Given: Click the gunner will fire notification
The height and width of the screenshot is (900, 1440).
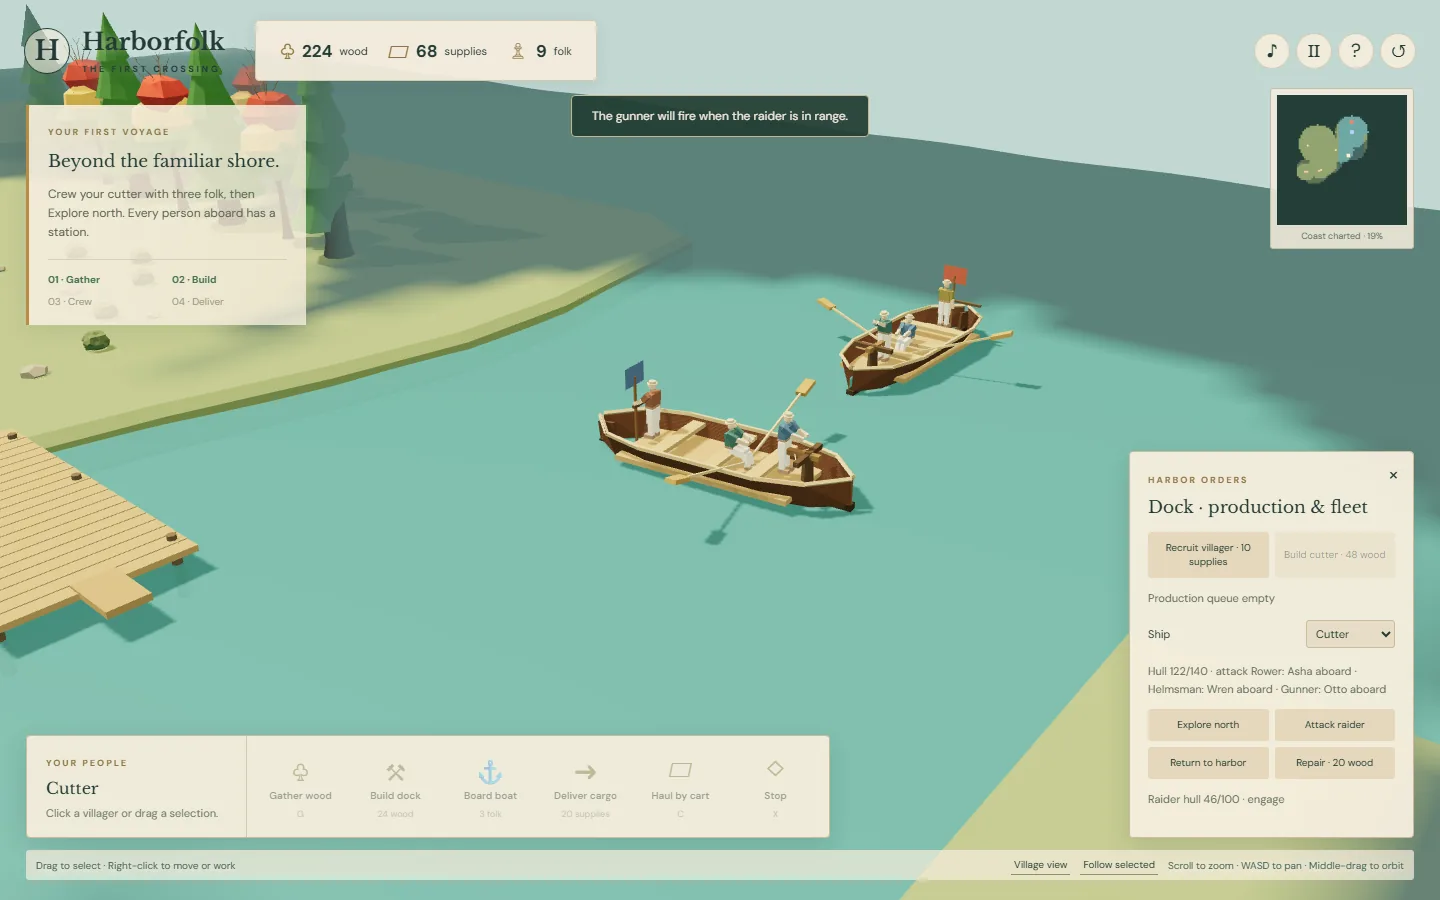Looking at the screenshot, I should click(720, 116).
